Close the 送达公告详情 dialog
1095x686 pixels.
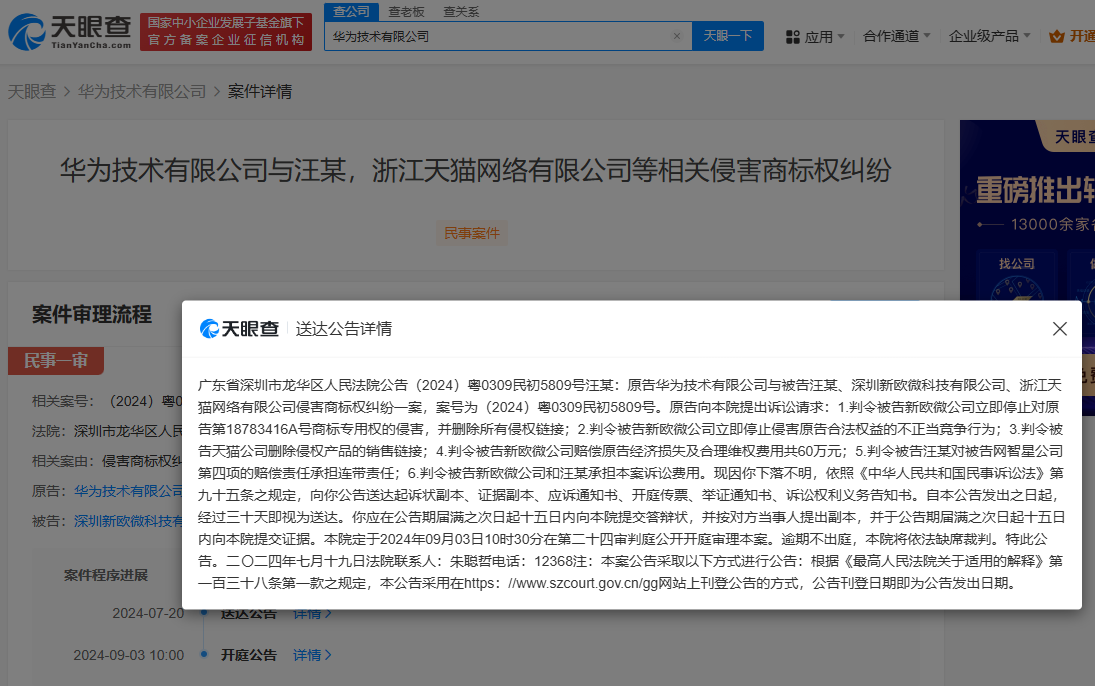(x=1059, y=329)
